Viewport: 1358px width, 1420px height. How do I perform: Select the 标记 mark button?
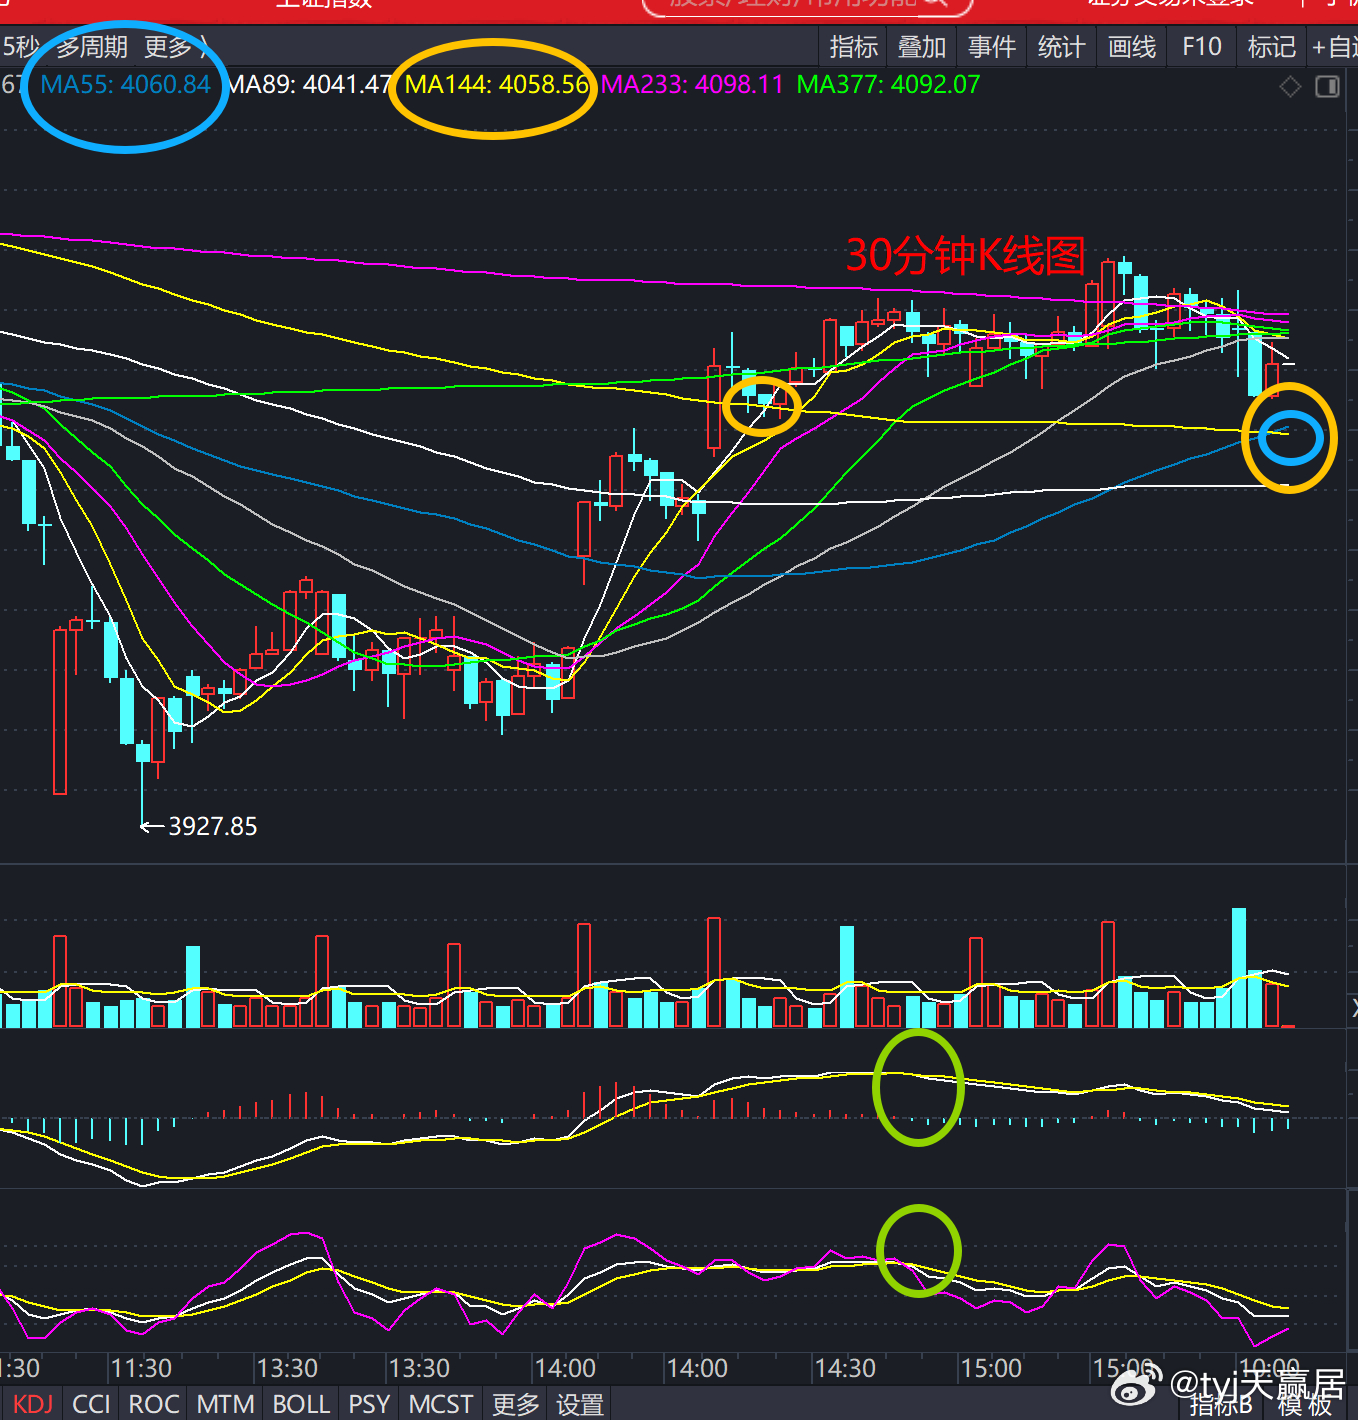(x=1271, y=47)
